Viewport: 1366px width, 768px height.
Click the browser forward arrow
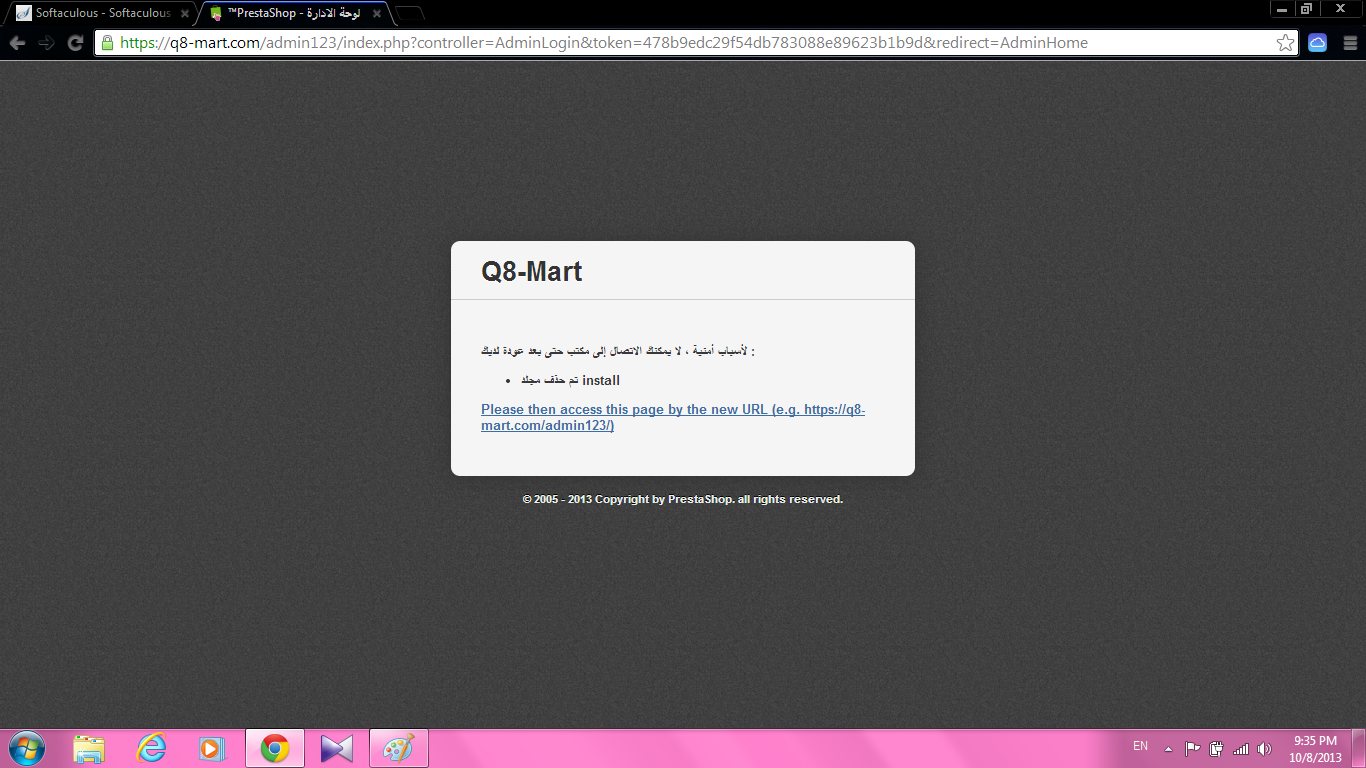tap(46, 43)
